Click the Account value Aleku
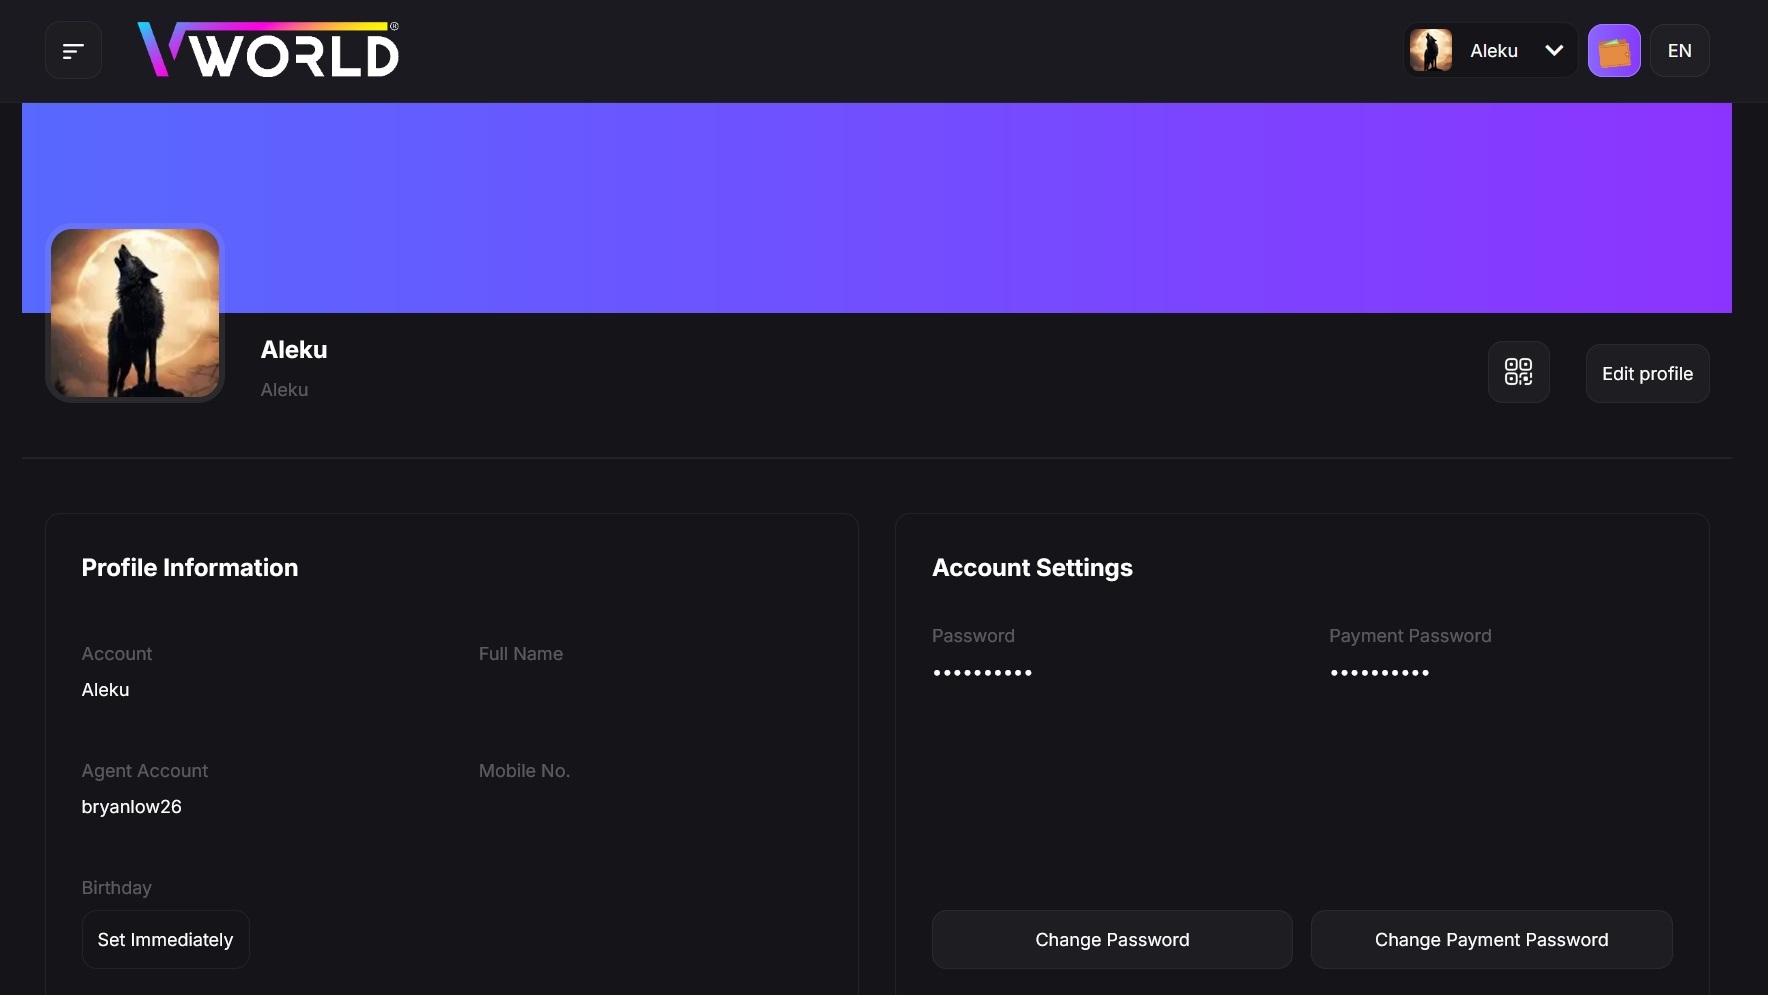 (105, 690)
